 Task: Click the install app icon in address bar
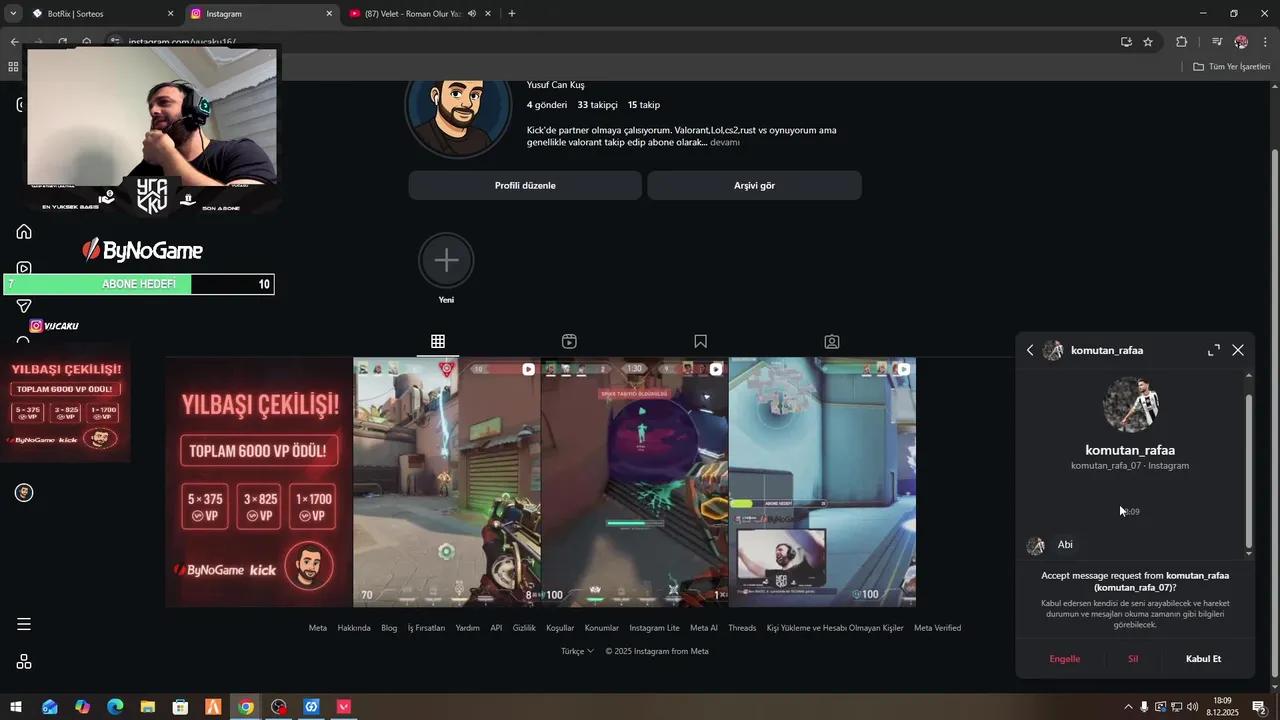pos(1126,42)
